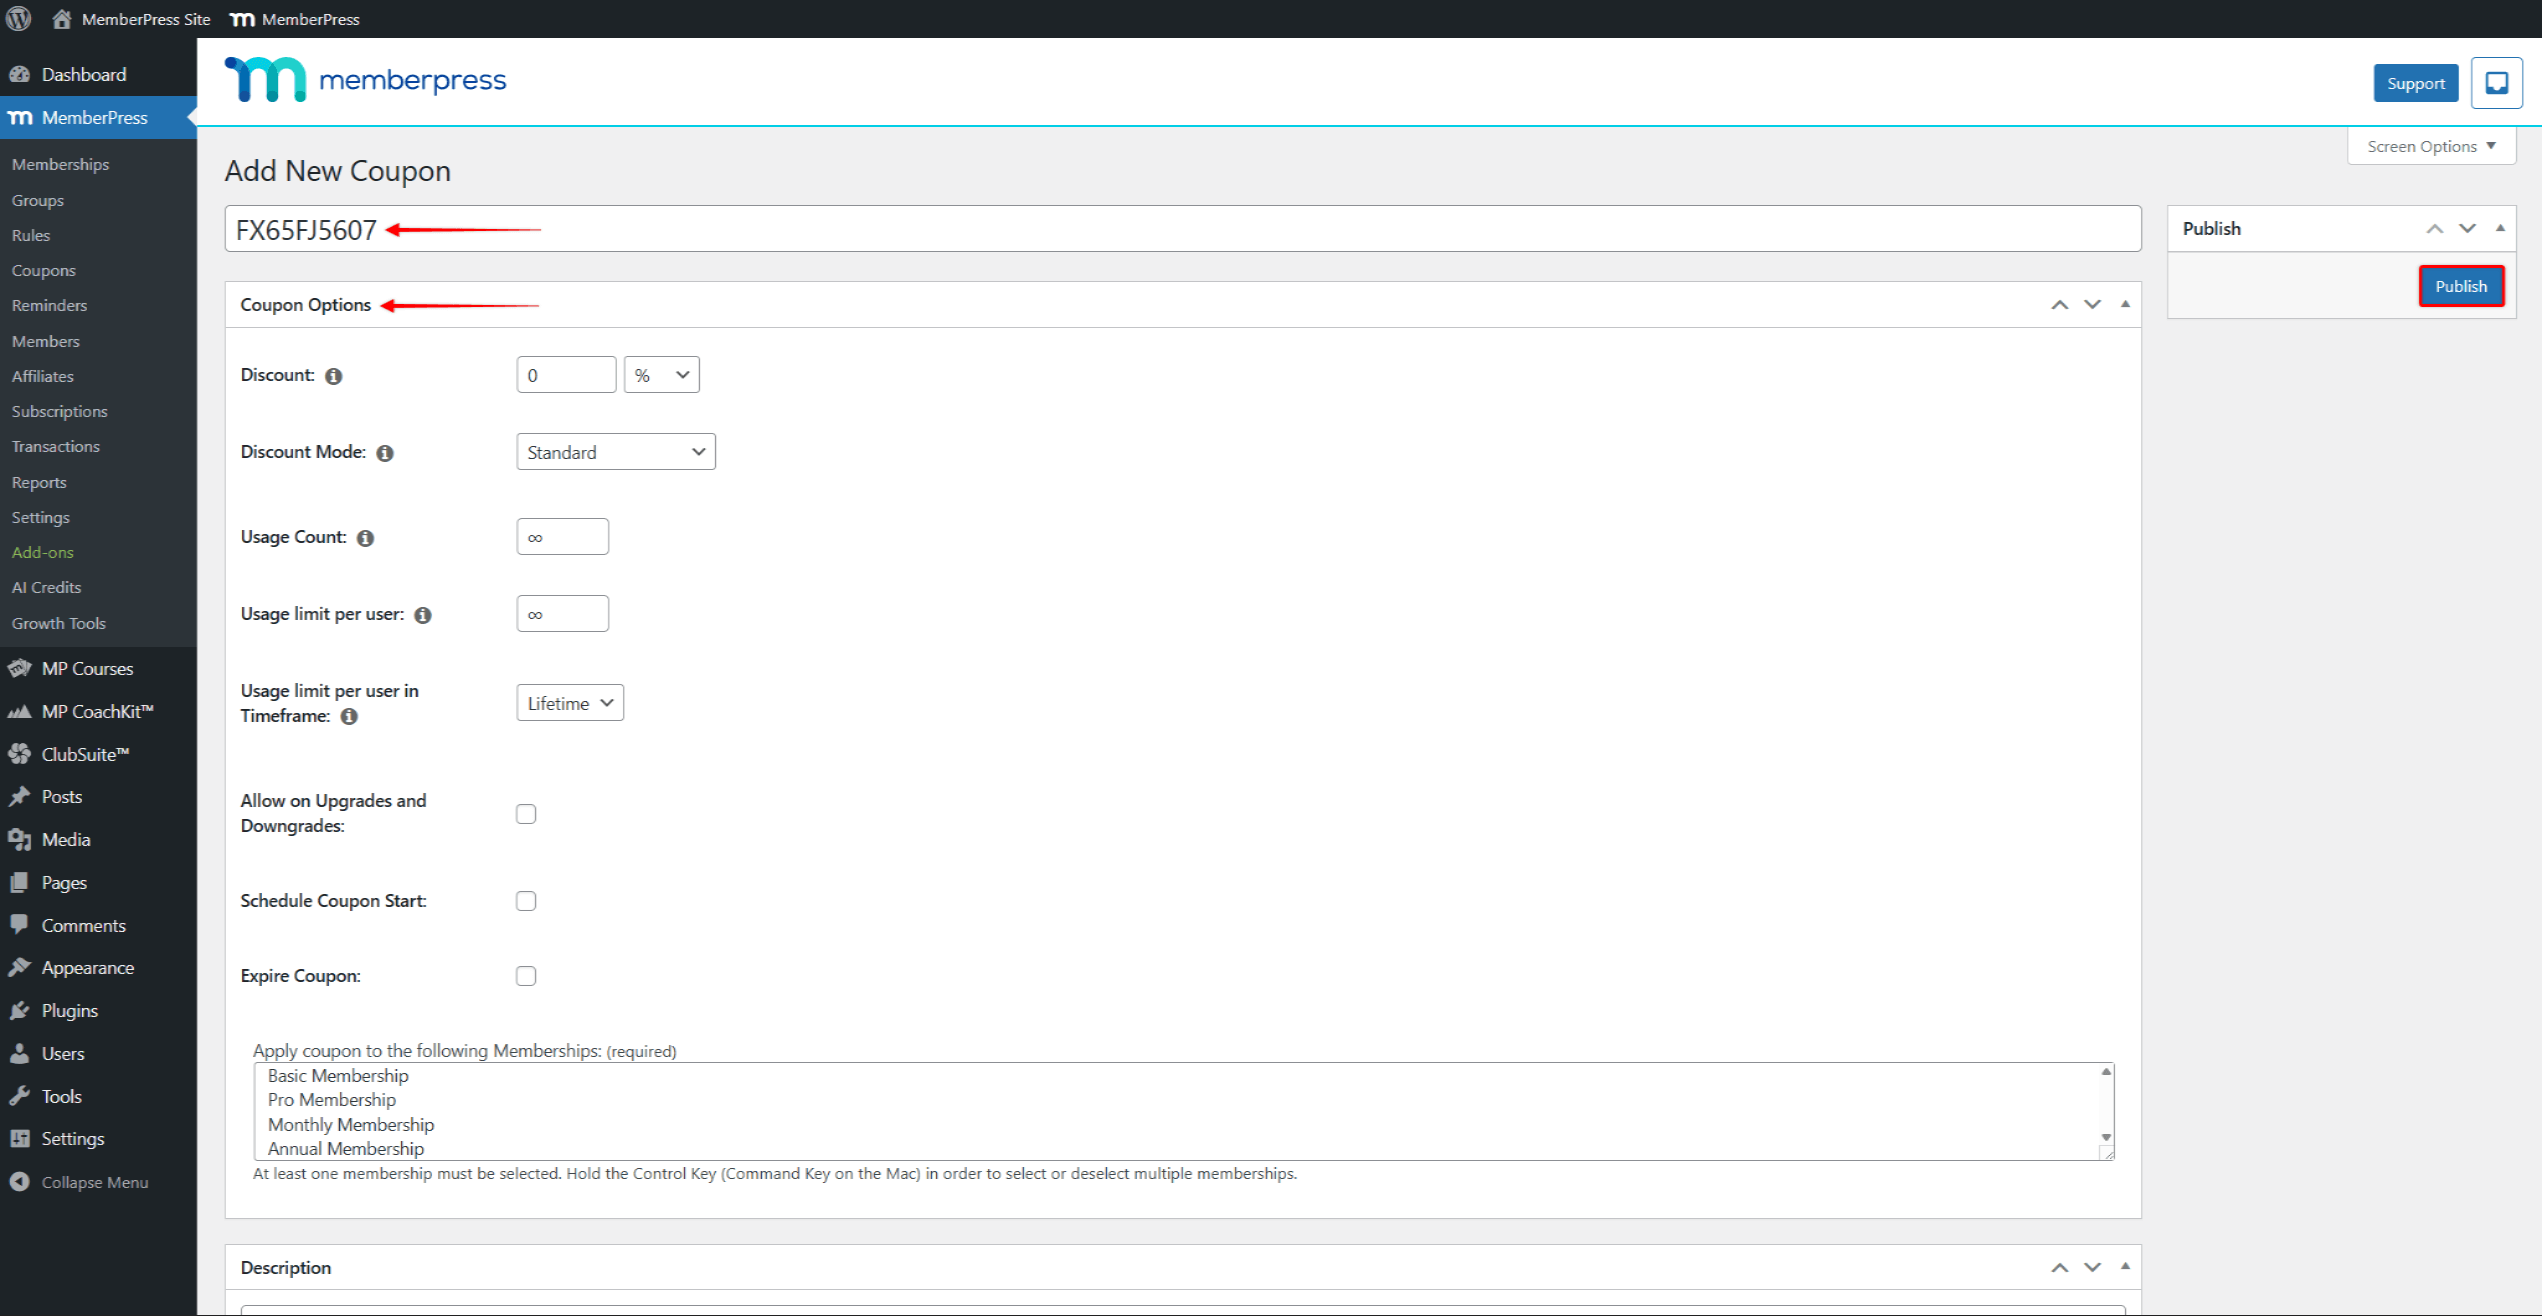
Task: Open the Lifetime timeframe dropdown
Action: click(x=569, y=703)
